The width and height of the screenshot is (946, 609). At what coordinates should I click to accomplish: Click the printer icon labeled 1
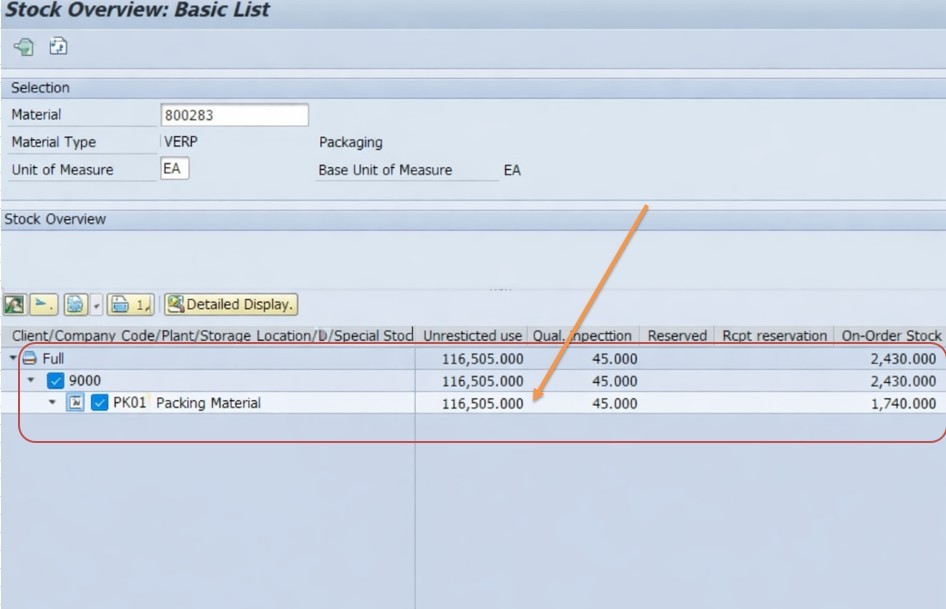coord(130,304)
